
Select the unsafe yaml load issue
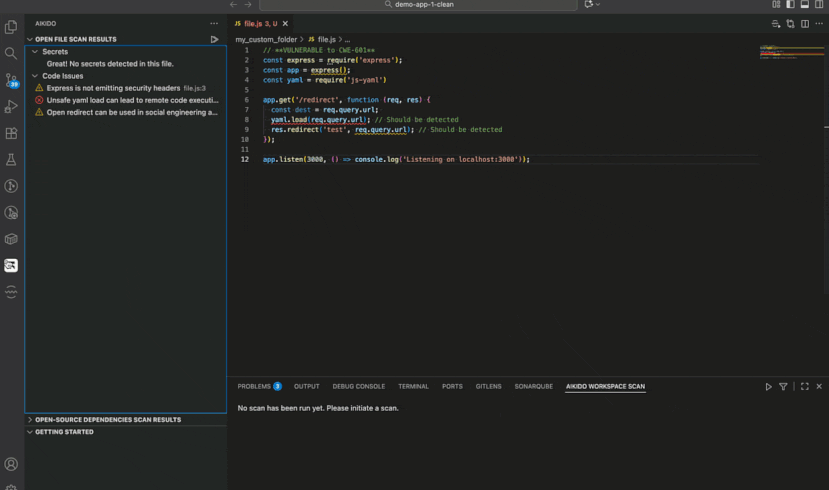coord(131,100)
